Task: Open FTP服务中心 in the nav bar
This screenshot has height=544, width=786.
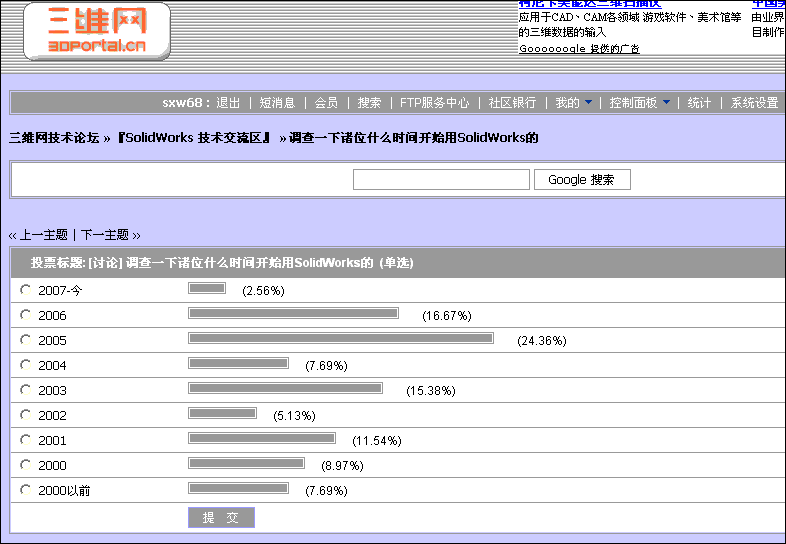Action: point(435,103)
